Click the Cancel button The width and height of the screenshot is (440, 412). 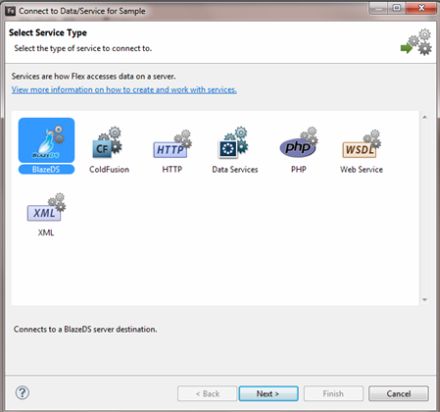398,394
